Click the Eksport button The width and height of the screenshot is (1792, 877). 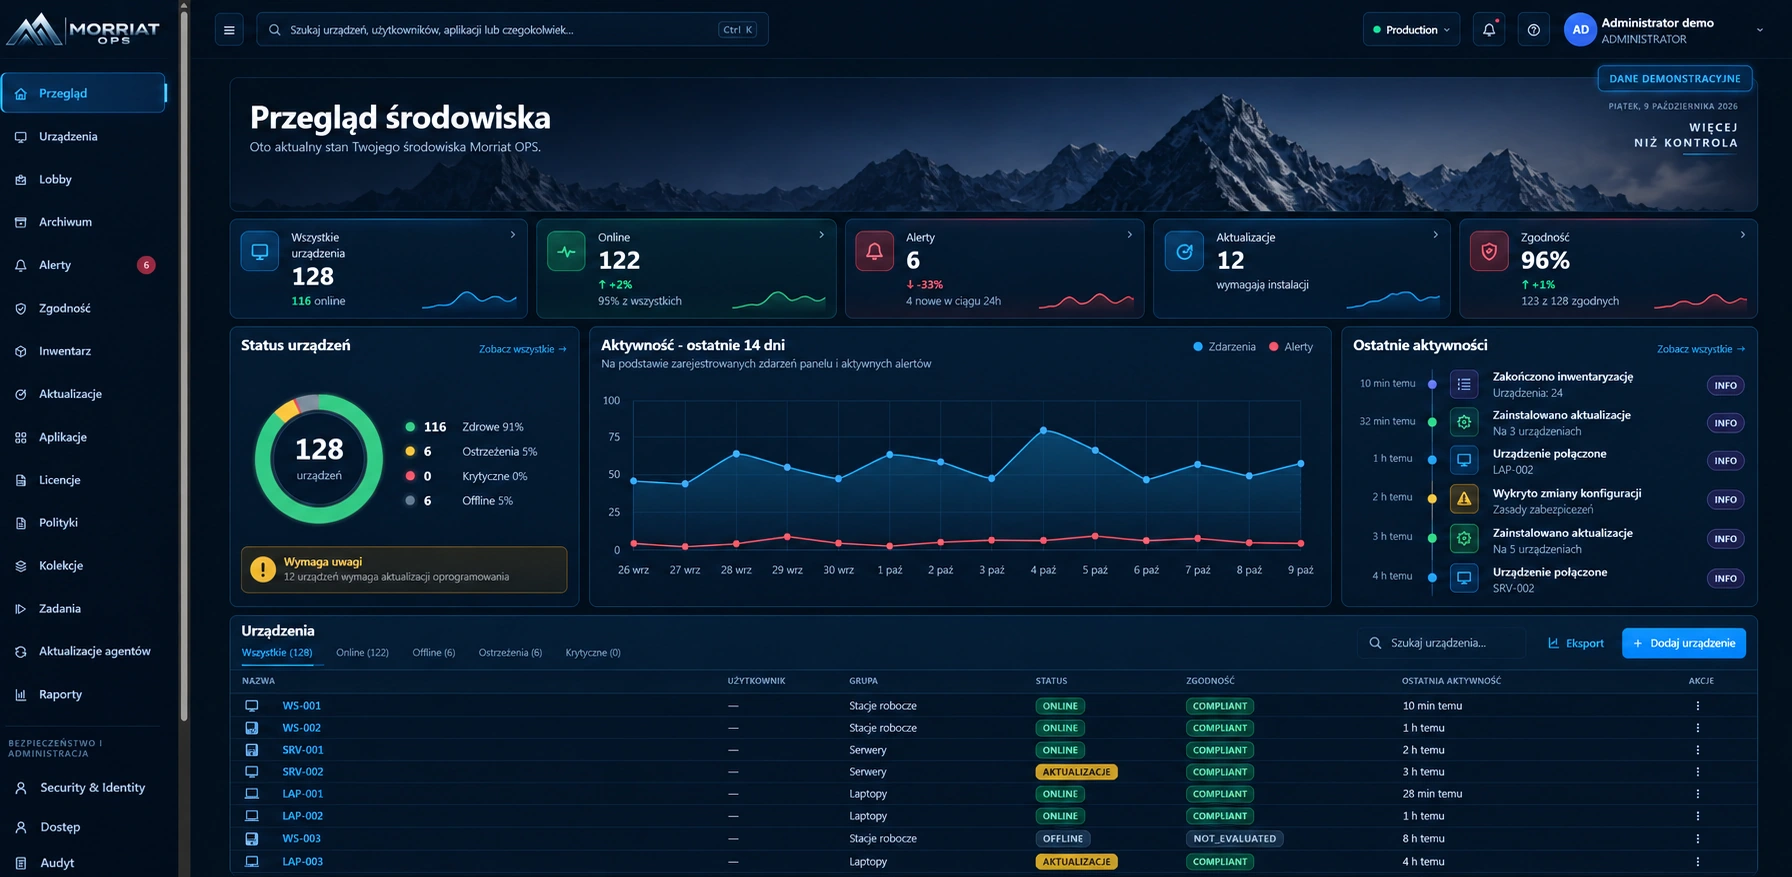pos(1576,643)
